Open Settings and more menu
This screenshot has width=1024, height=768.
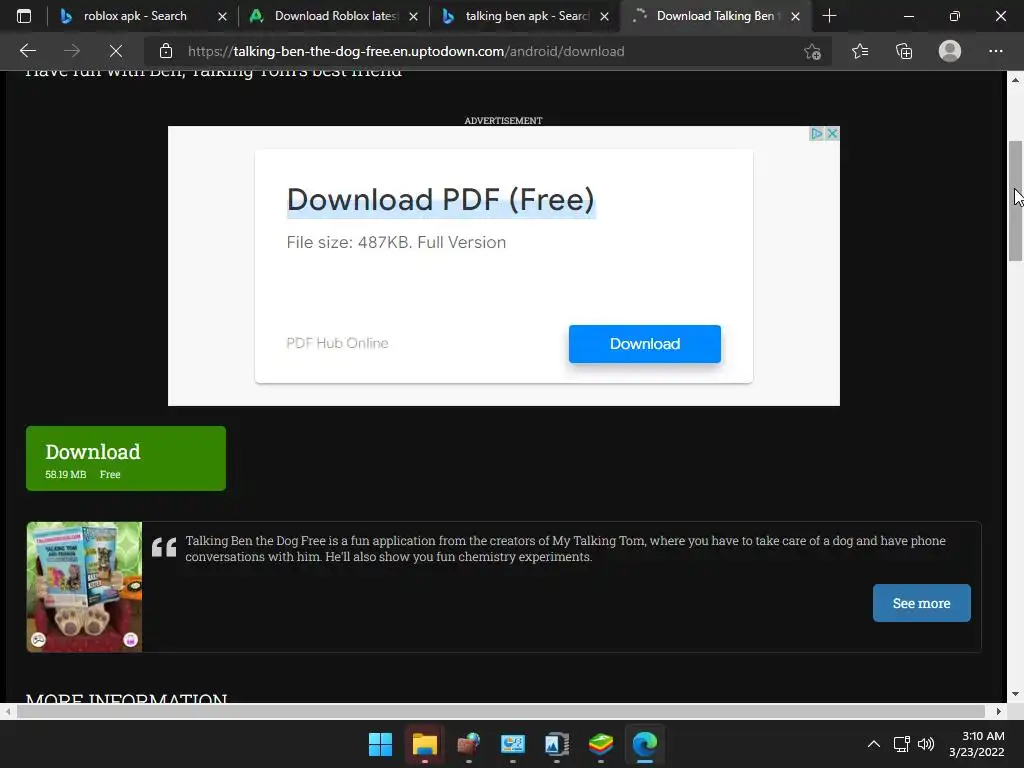(995, 51)
